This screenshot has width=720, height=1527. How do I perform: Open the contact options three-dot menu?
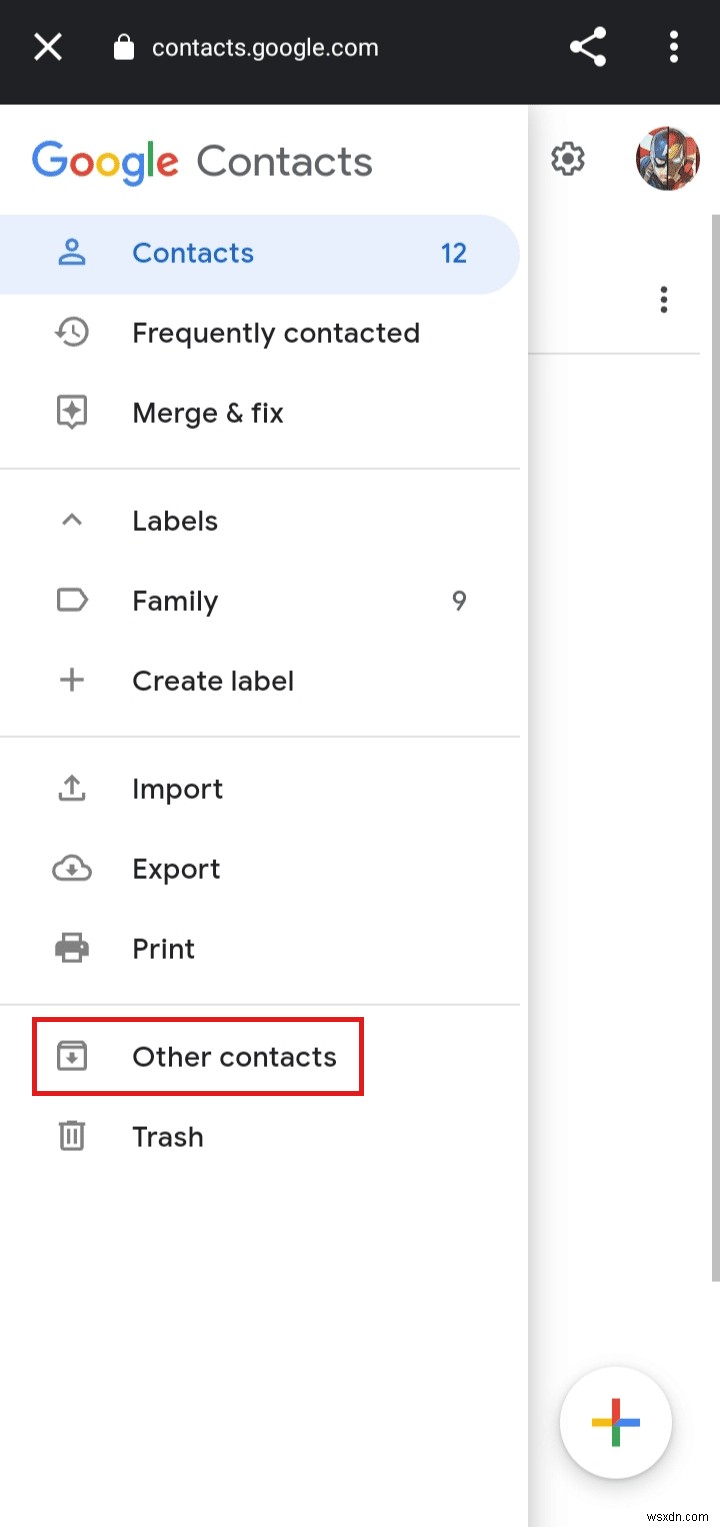coord(663,299)
